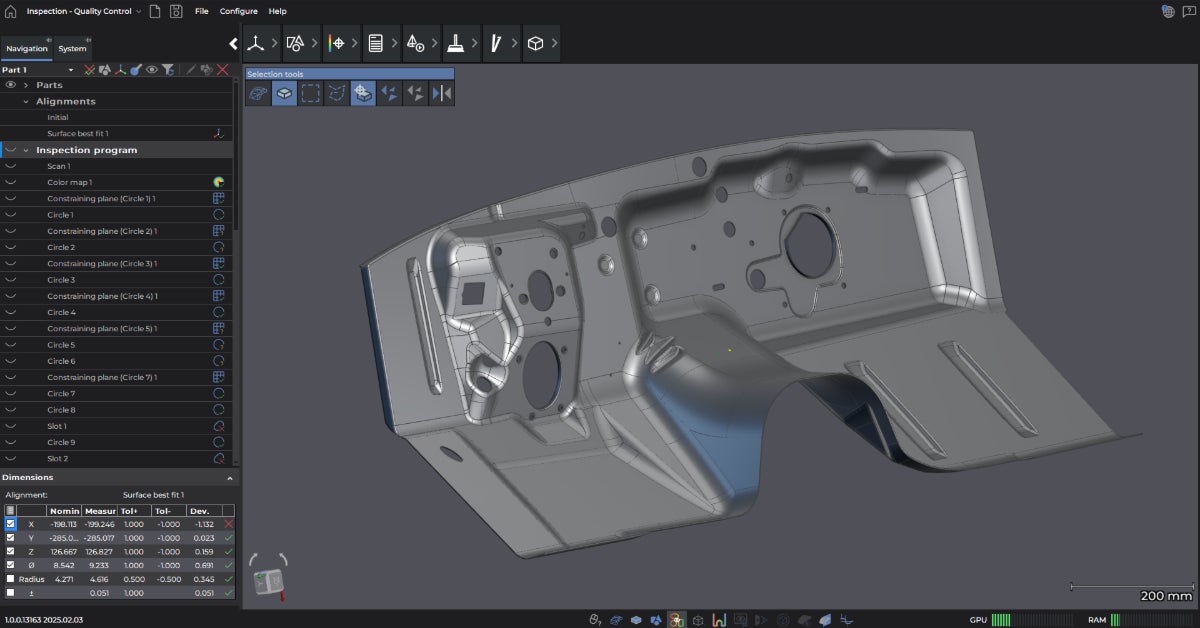Viewport: 1200px width, 628px height.
Task: Open the Report step in the workflow toolbar
Action: tap(376, 44)
